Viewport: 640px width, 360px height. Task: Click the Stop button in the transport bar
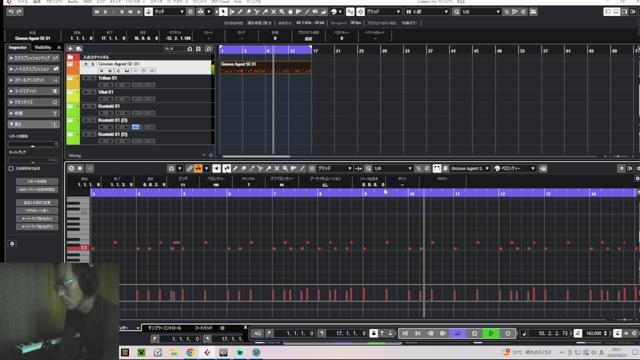tap(474, 333)
